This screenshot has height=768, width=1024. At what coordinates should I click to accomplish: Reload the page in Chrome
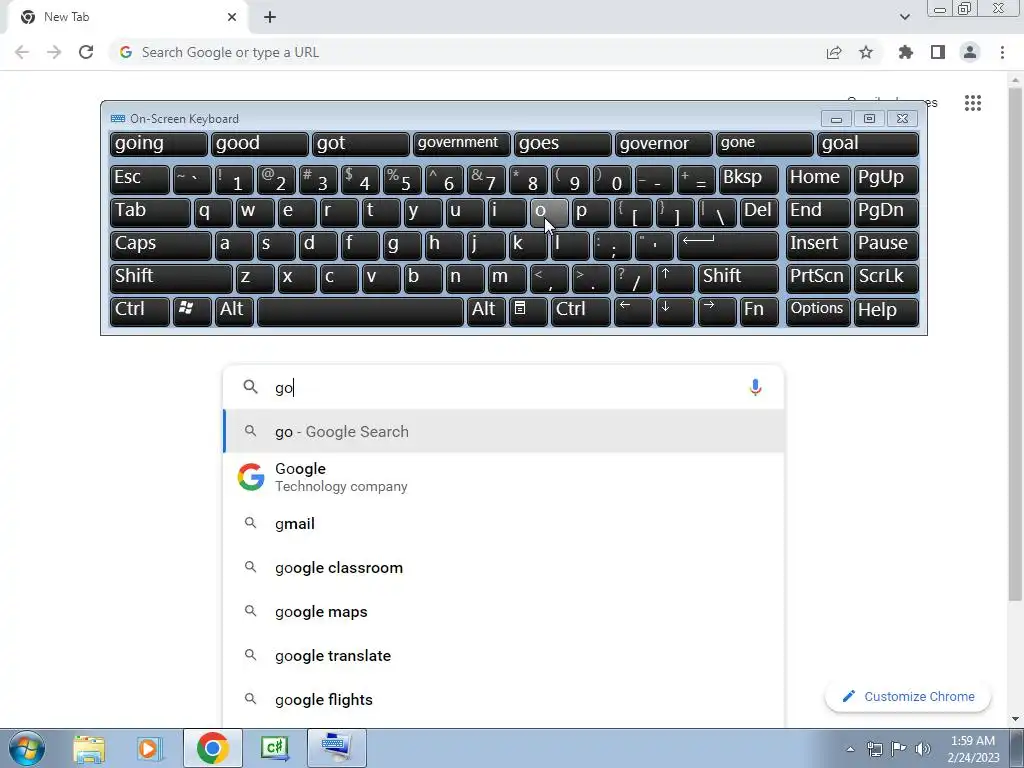pos(86,52)
